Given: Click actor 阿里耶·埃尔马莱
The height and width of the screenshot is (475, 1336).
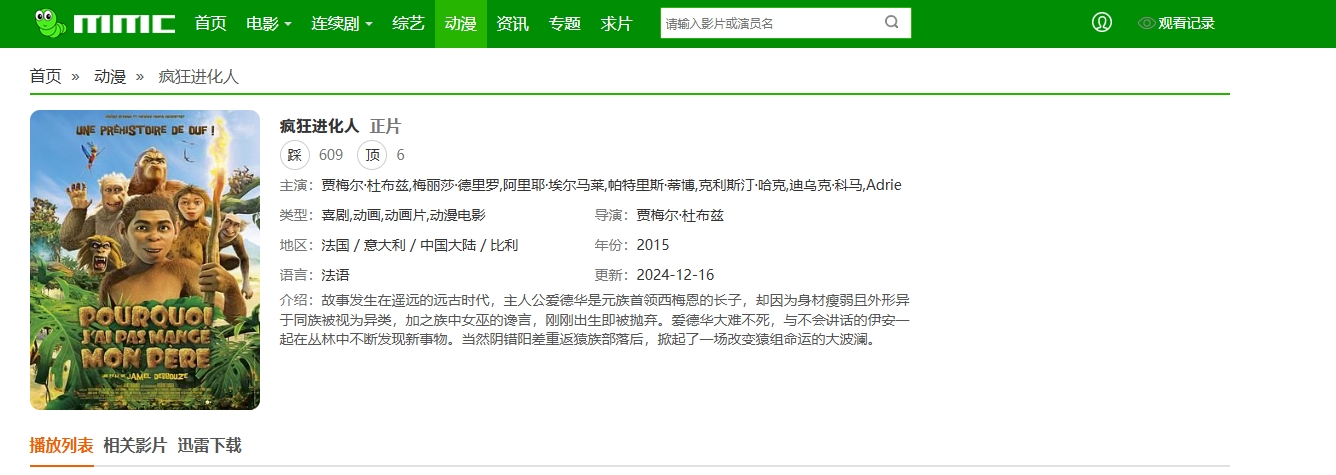Looking at the screenshot, I should (553, 185).
